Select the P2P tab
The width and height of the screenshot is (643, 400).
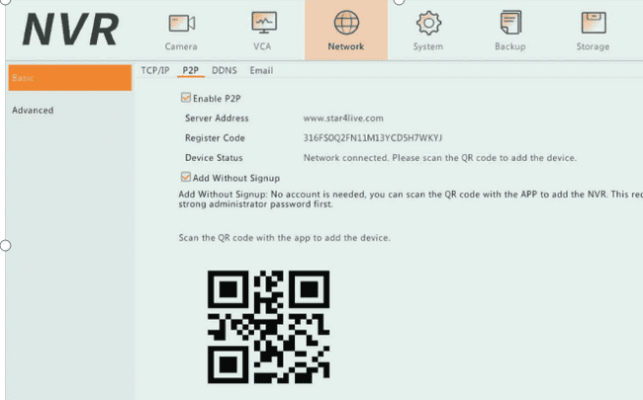[191, 70]
